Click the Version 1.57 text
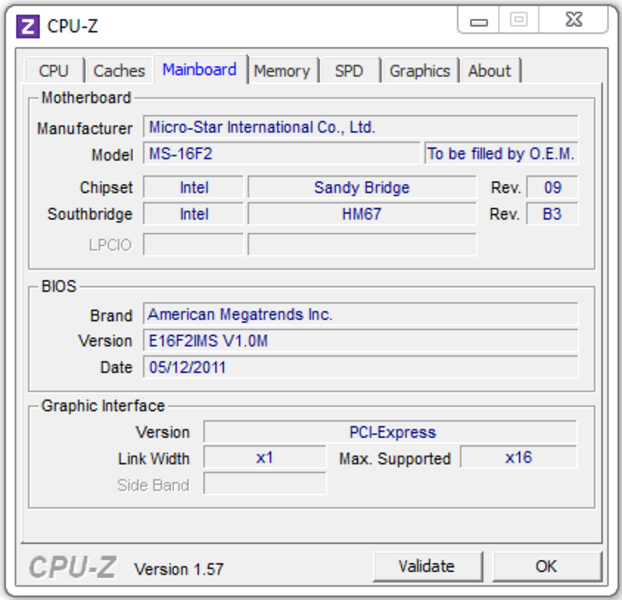This screenshot has height=600, width=622. (x=179, y=569)
